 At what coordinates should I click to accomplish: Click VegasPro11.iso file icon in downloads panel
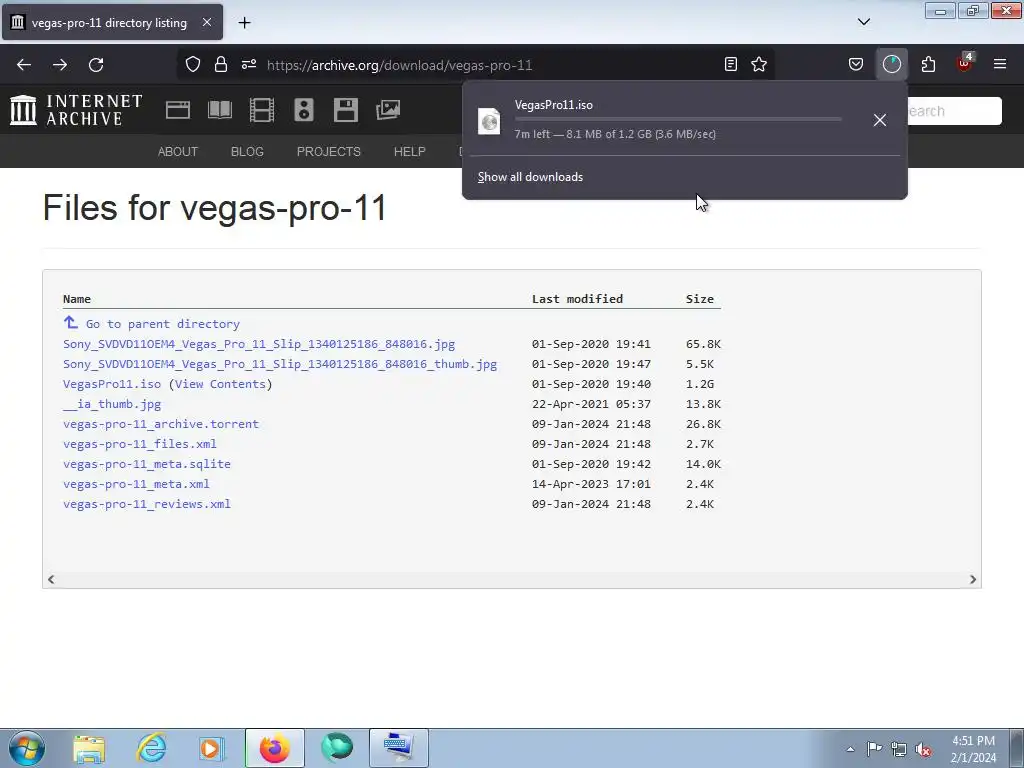click(489, 121)
